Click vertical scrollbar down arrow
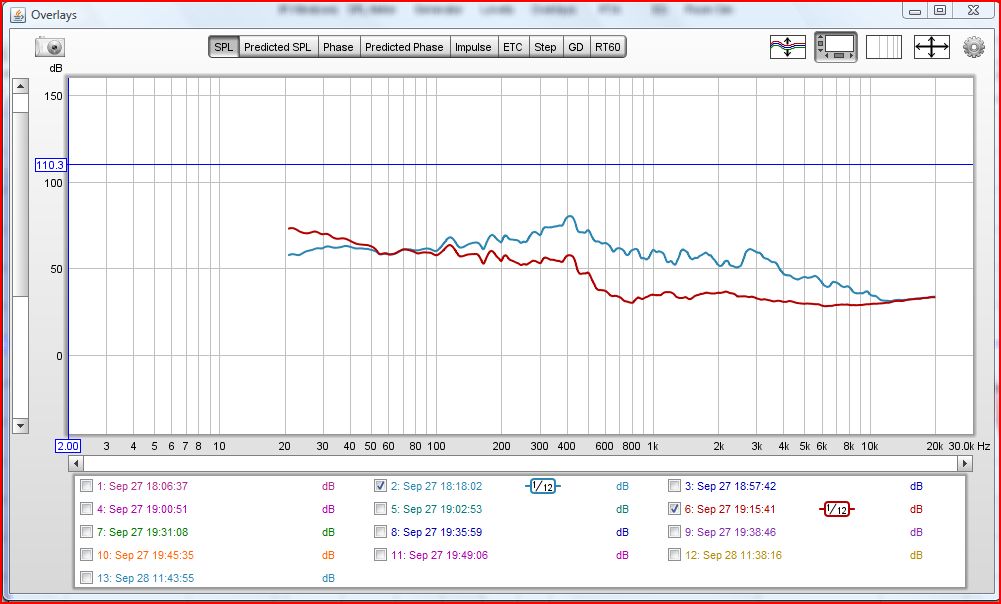The height and width of the screenshot is (604, 1001). coord(20,426)
